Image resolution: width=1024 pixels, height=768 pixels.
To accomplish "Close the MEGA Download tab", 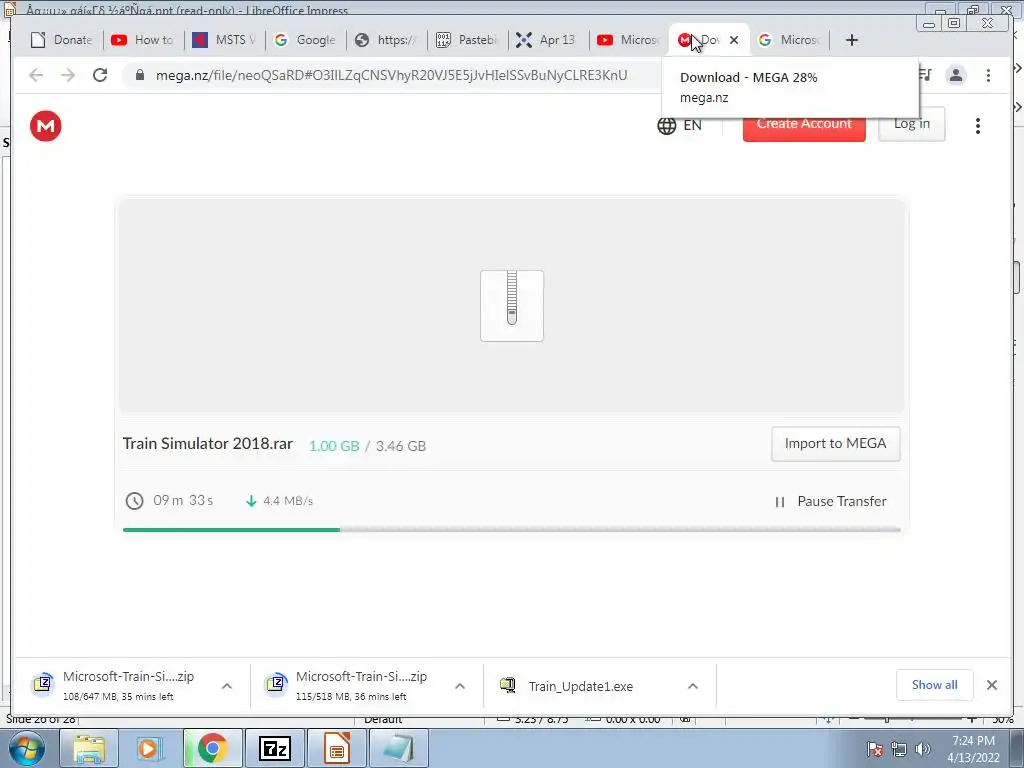I will (x=734, y=40).
